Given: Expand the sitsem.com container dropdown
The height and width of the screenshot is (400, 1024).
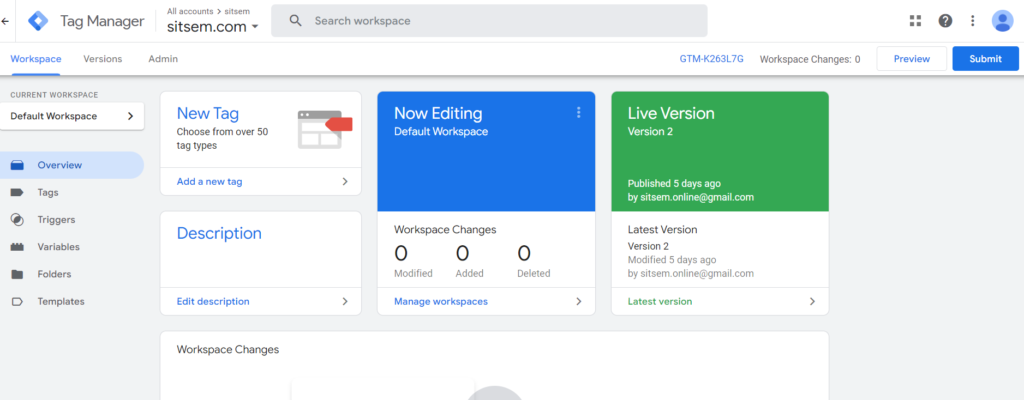Looking at the screenshot, I should pyautogui.click(x=255, y=27).
